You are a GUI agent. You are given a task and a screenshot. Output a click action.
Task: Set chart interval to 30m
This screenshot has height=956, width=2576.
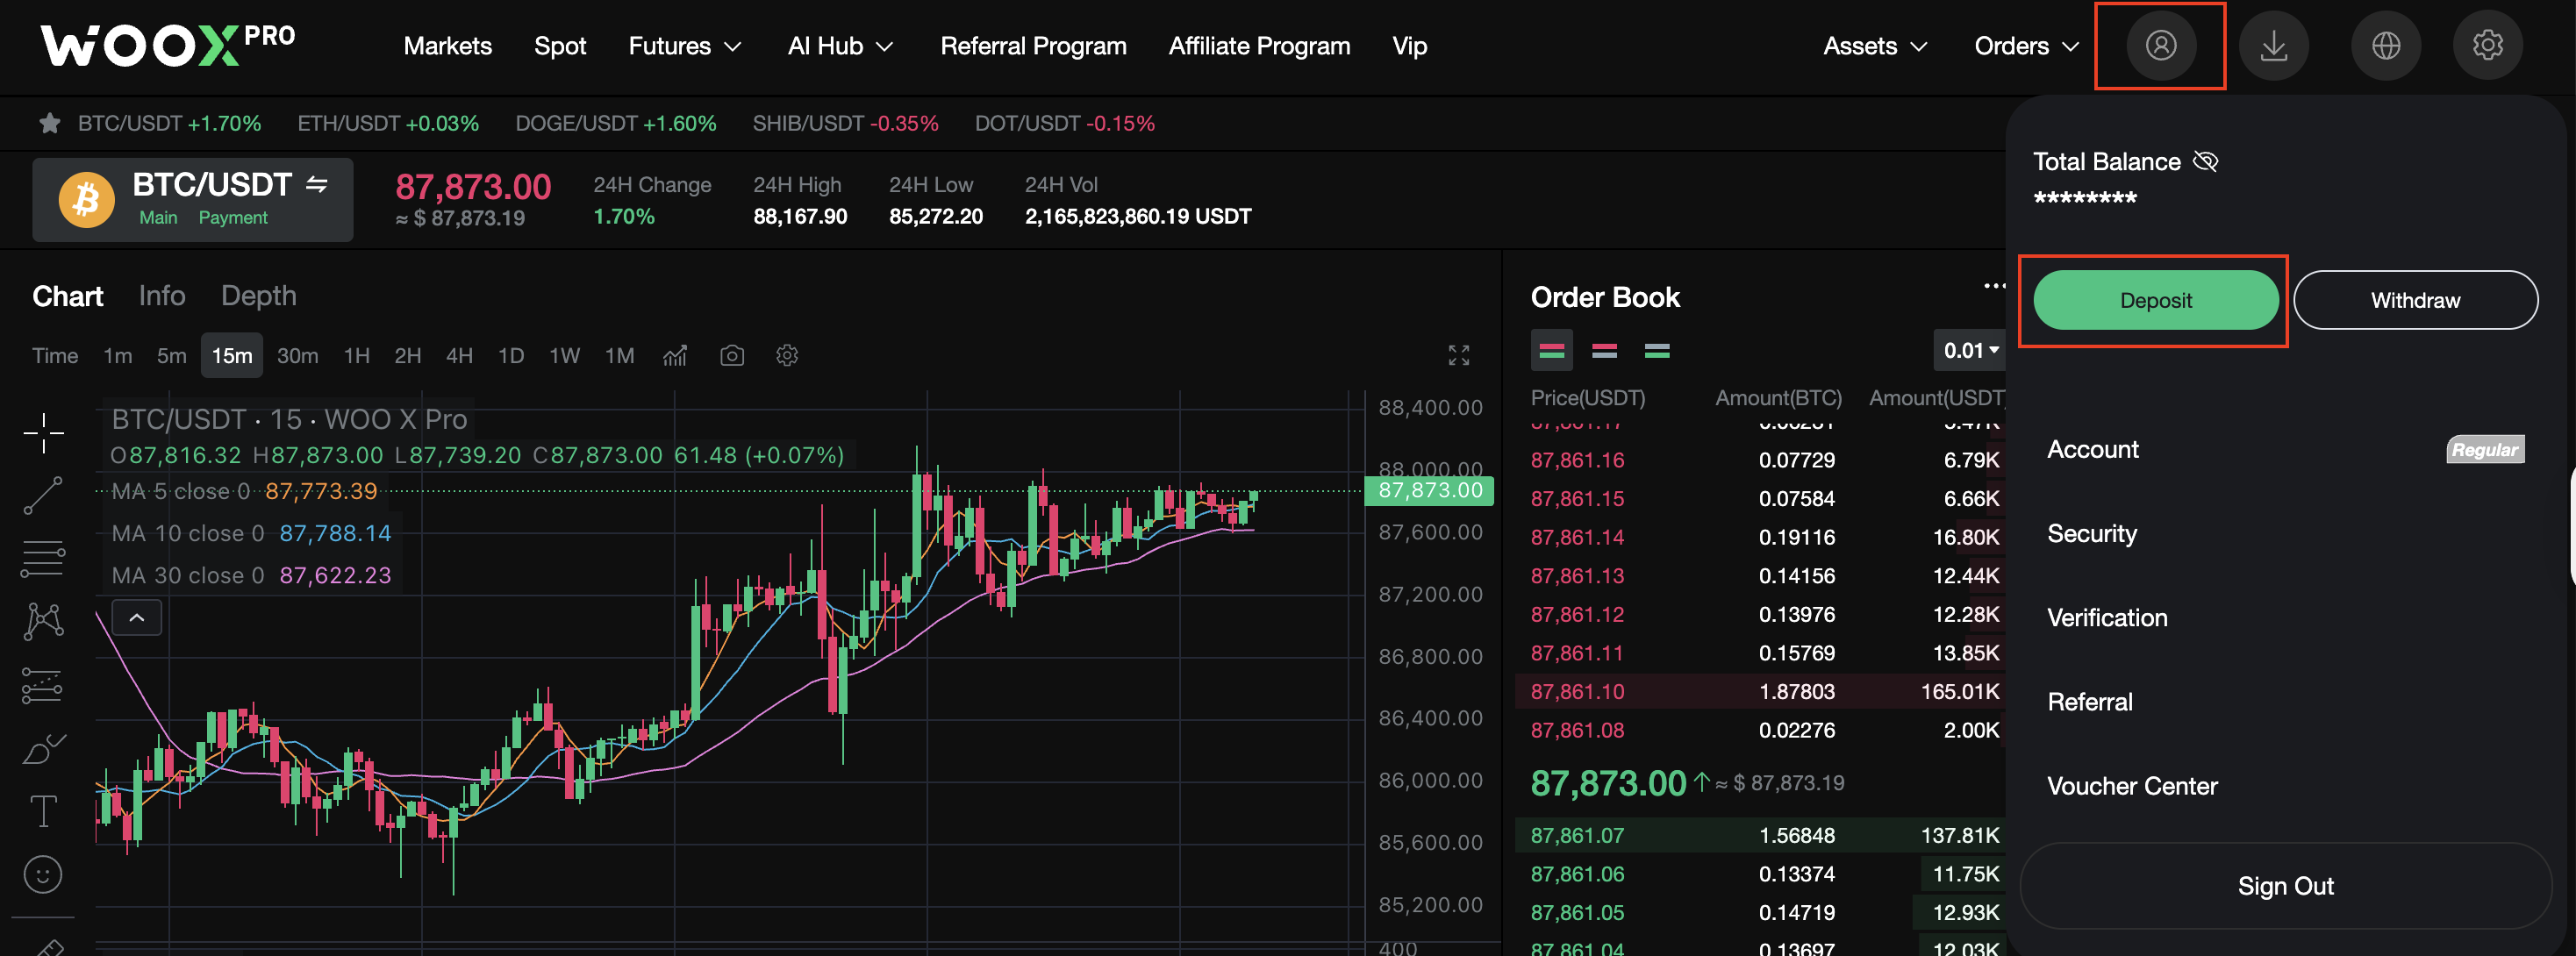tap(297, 355)
